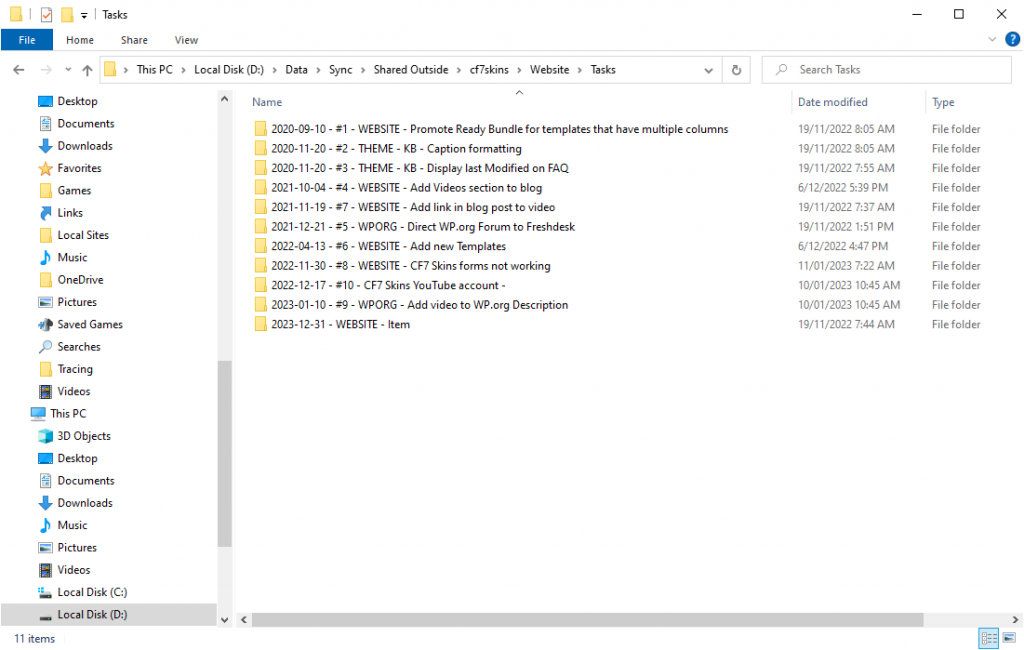
Task: Click cf7skins in the address breadcrumb
Action: point(489,70)
